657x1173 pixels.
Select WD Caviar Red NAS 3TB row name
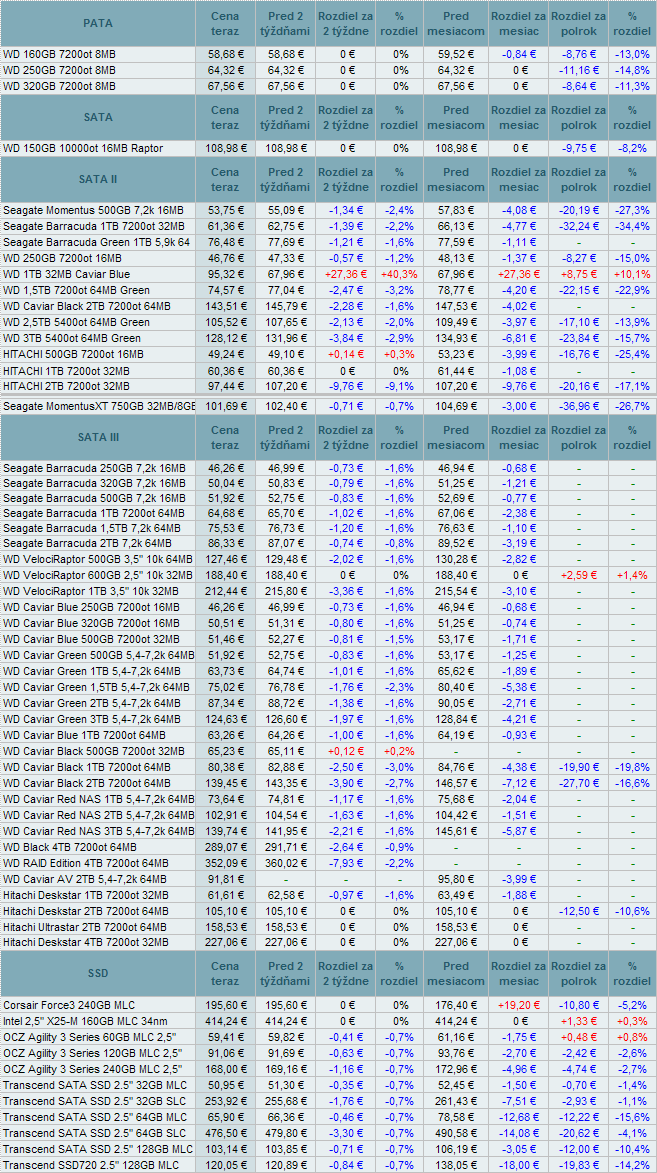[99, 830]
